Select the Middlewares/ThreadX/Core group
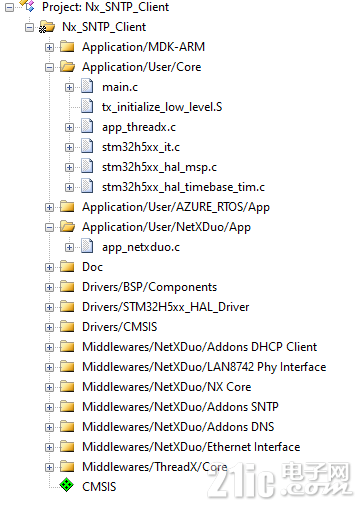Image resolution: width=361 pixels, height=505 pixels. [155, 467]
